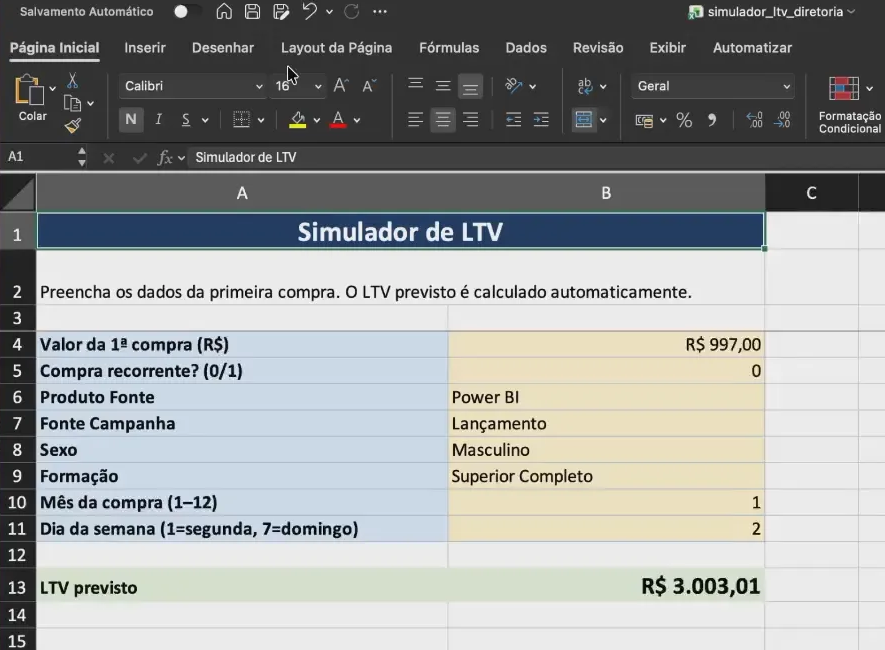This screenshot has width=885, height=650.
Task: Click the Copy icon
Action: click(72, 103)
